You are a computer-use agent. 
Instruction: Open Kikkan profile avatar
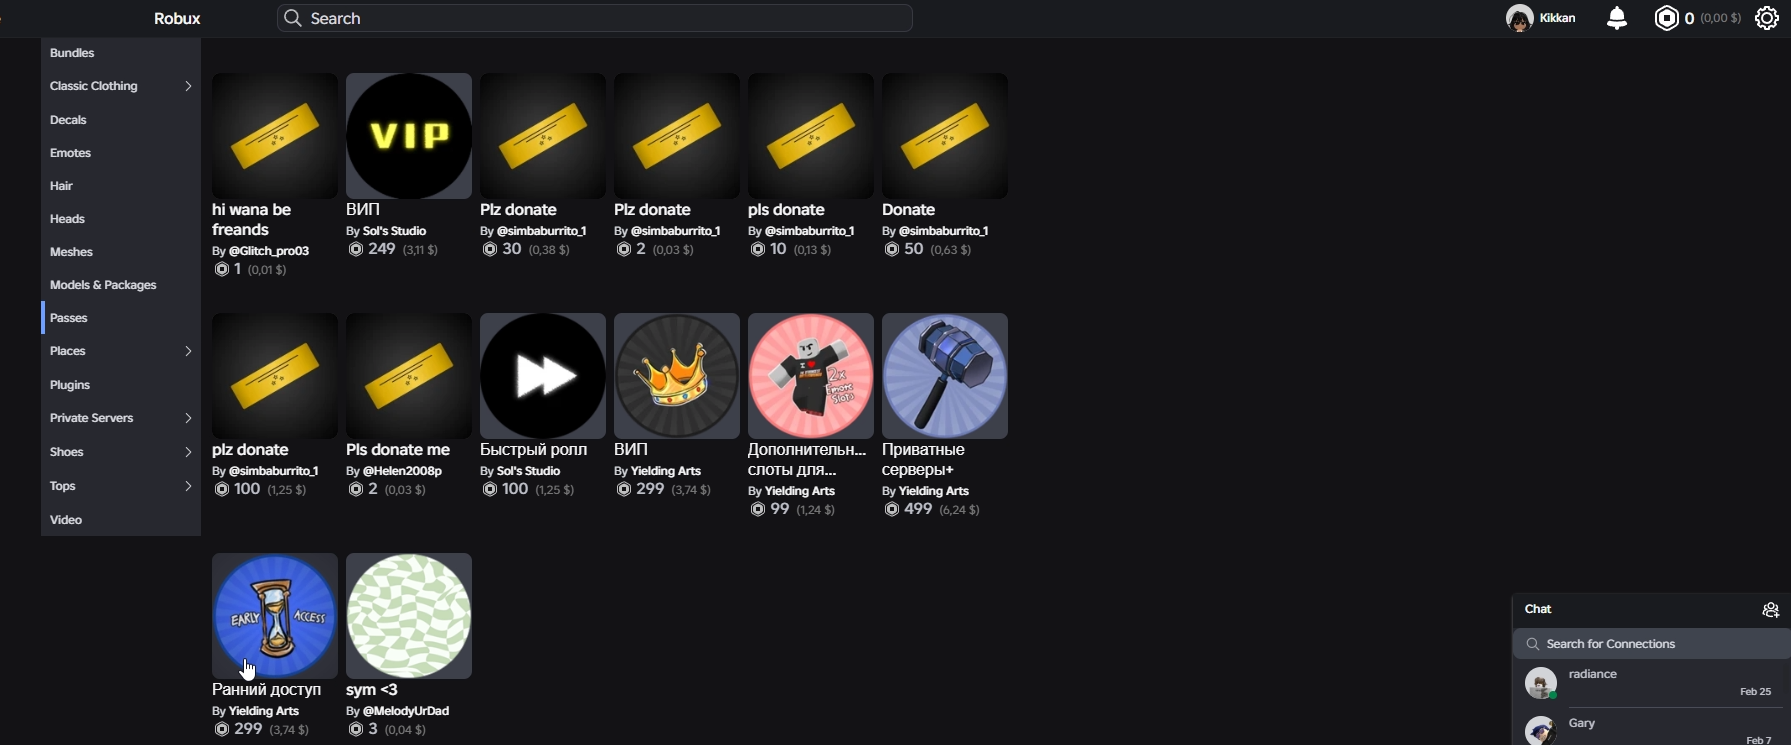pyautogui.click(x=1520, y=18)
